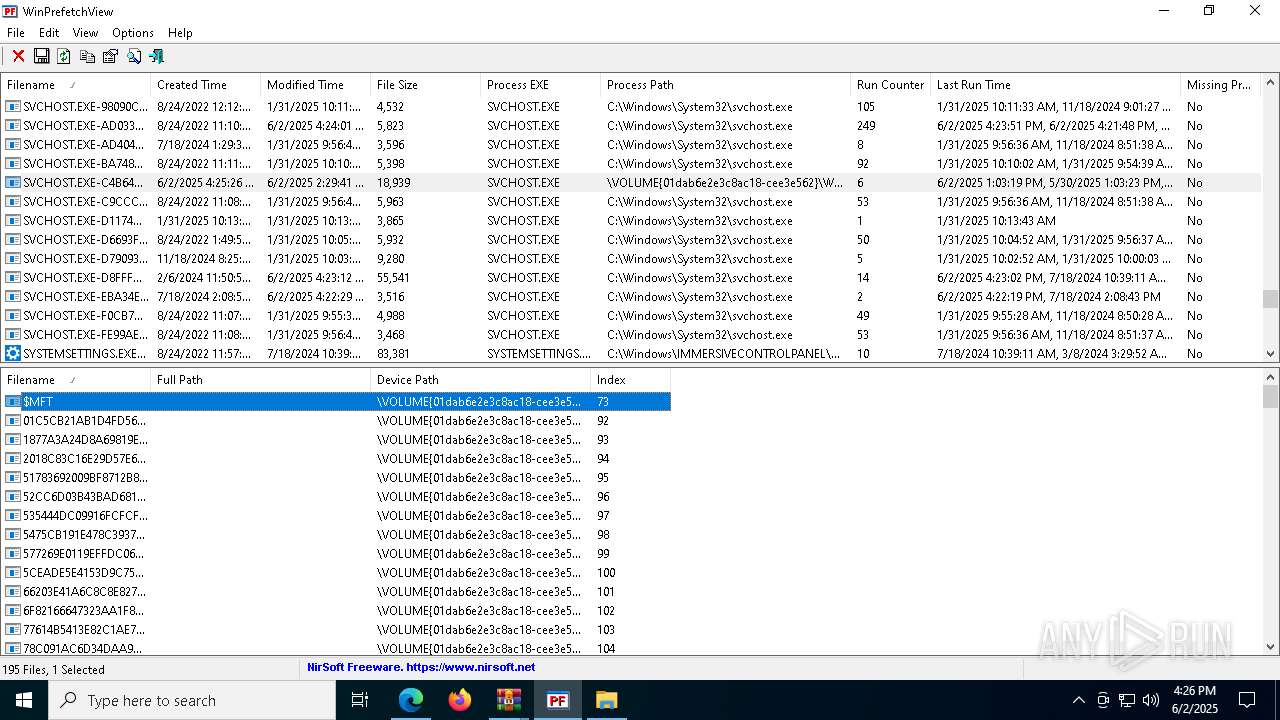Click the taskbar search box

tap(192, 700)
